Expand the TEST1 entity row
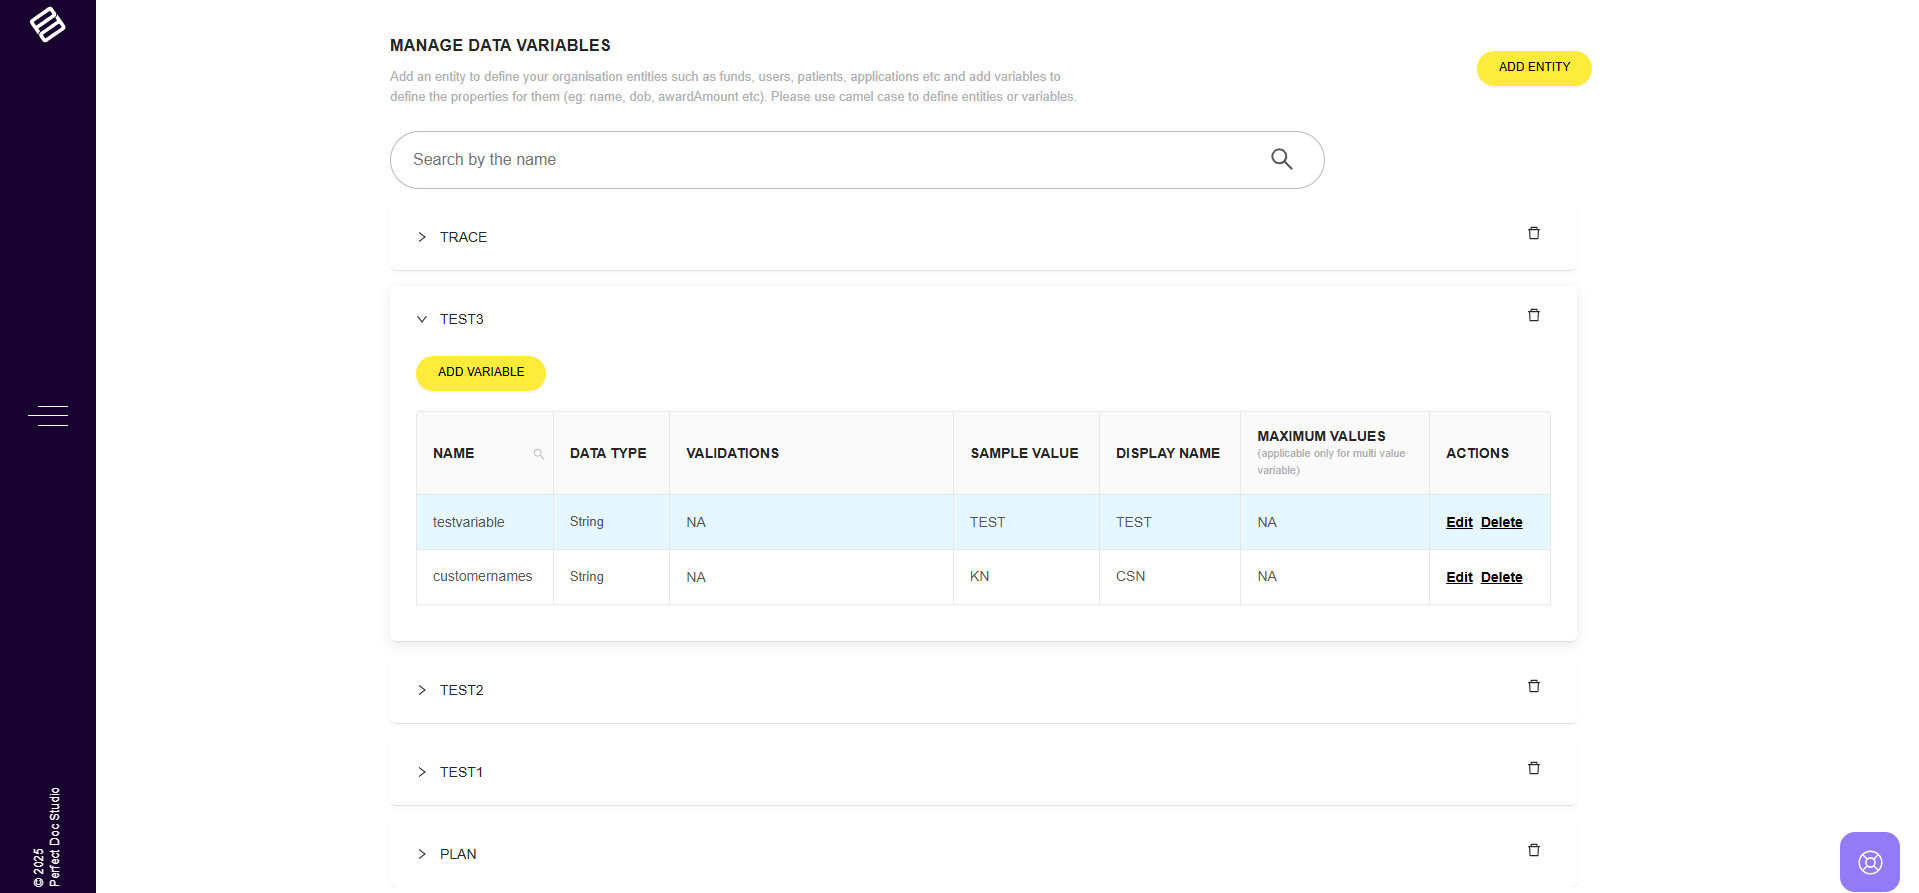 (422, 772)
